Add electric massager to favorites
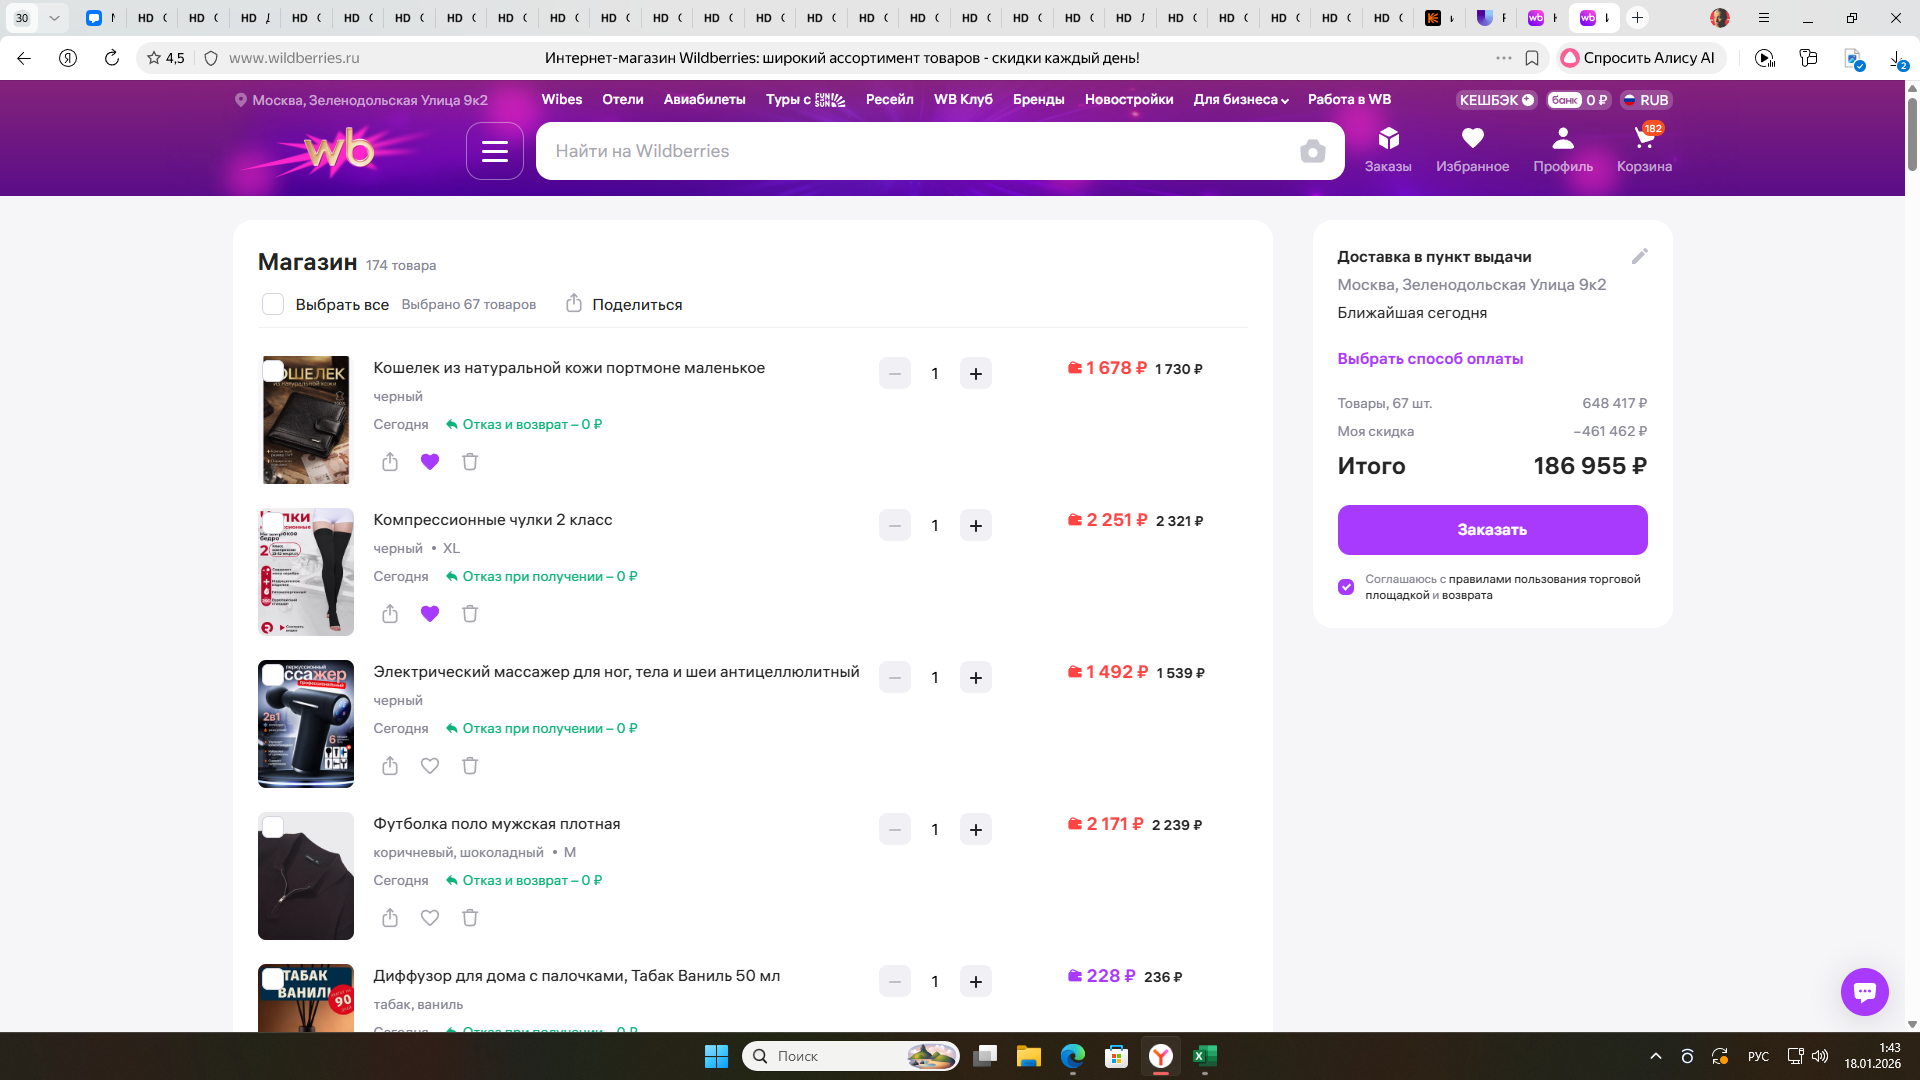 [x=430, y=766]
